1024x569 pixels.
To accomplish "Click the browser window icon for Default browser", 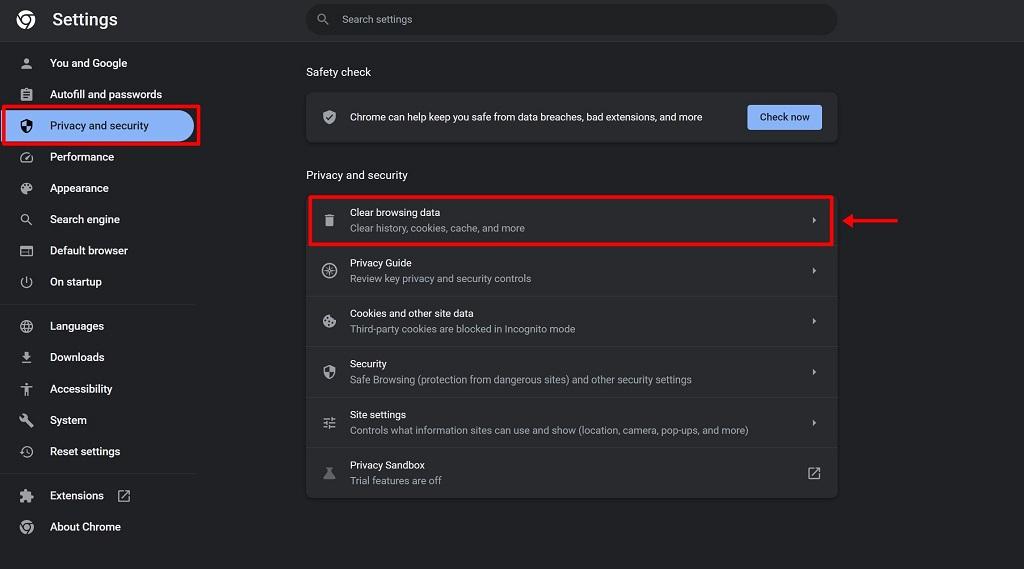I will [x=26, y=251].
